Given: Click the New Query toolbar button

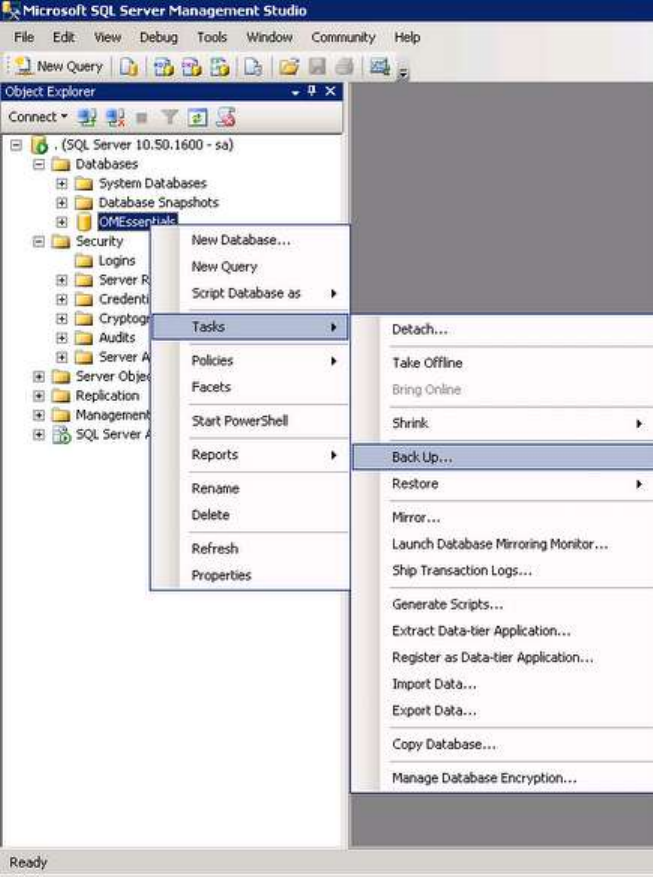Looking at the screenshot, I should [x=58, y=67].
